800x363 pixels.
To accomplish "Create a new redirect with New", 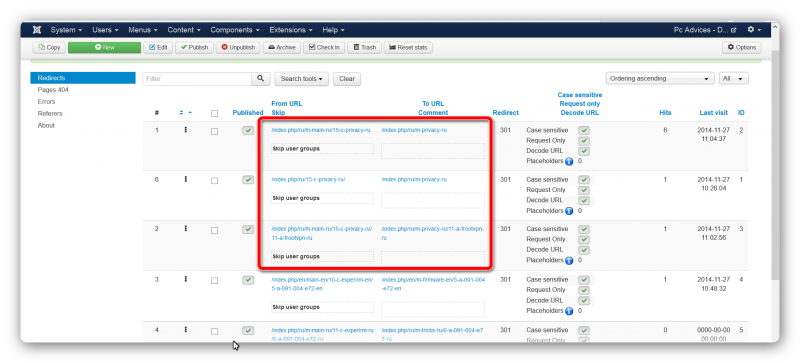I will [x=105, y=47].
